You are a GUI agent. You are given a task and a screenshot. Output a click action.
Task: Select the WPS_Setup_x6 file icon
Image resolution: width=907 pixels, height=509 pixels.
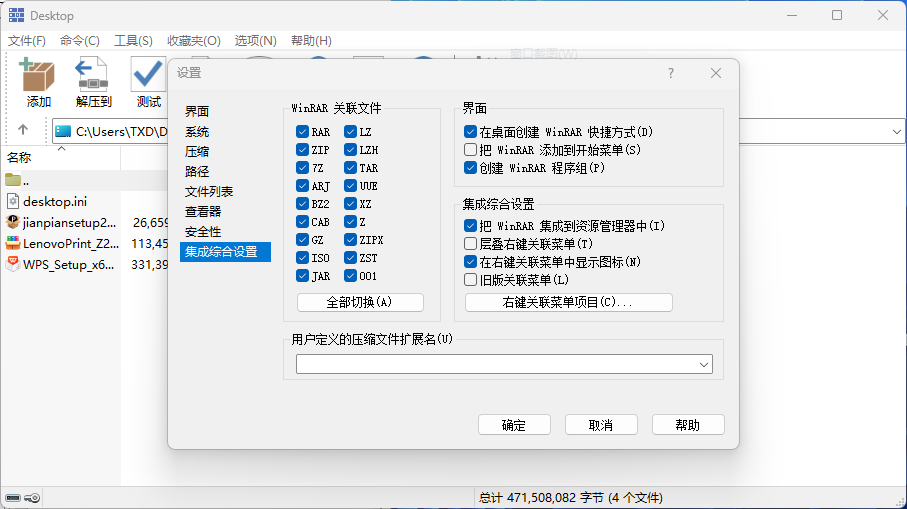tap(13, 264)
